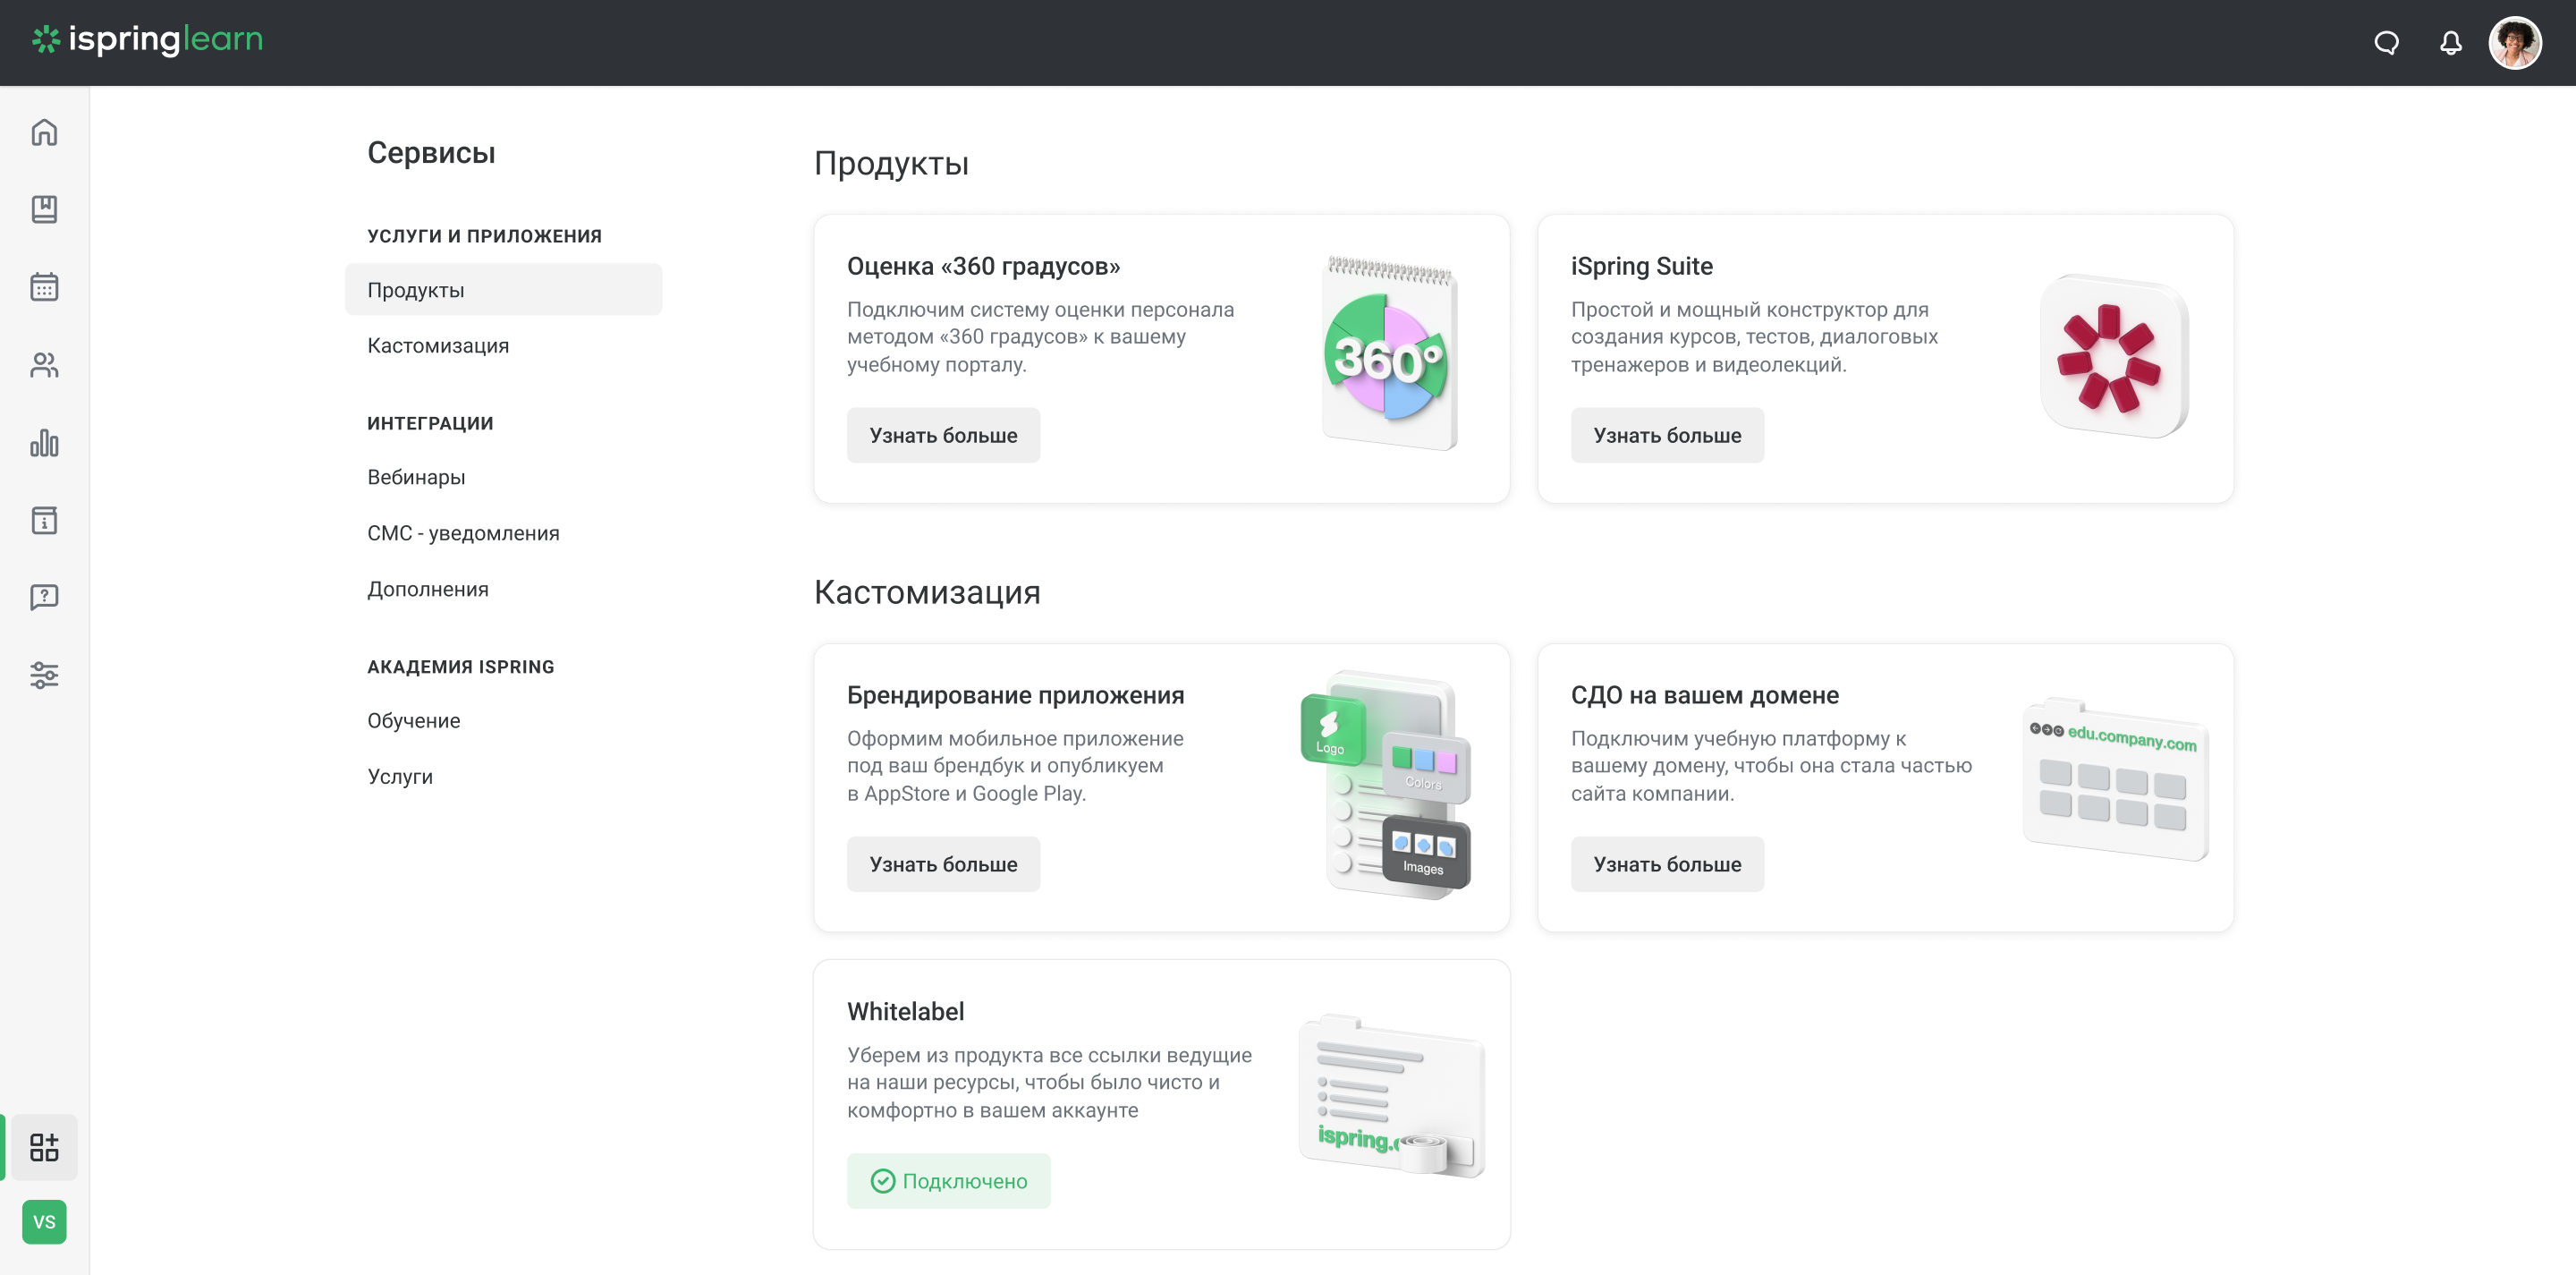2576x1275 pixels.
Task: Click the users/people icon in sidebar
Action: pos(44,365)
